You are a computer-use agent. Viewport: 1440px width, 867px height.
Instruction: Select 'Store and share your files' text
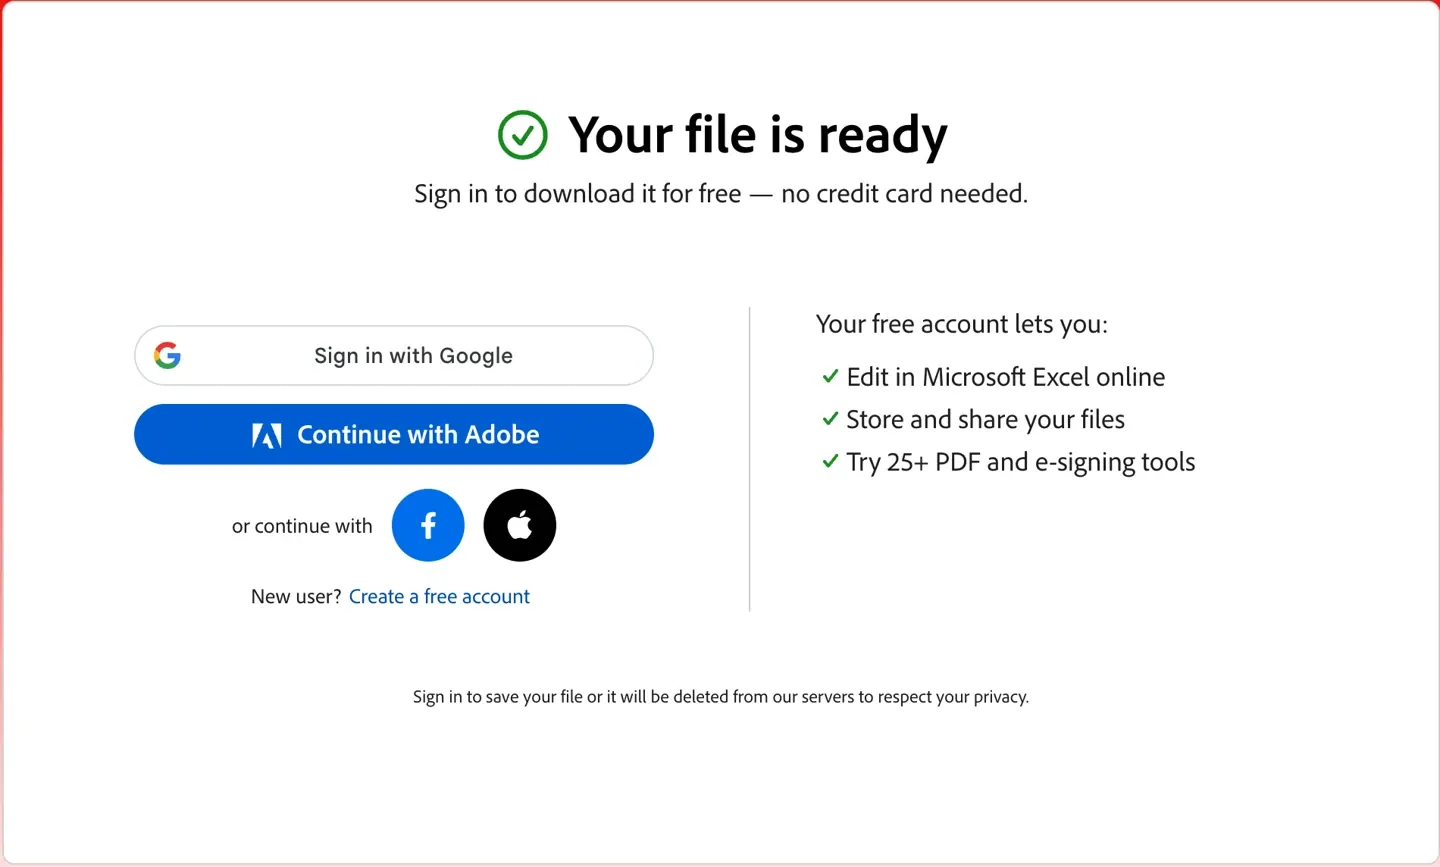[986, 419]
